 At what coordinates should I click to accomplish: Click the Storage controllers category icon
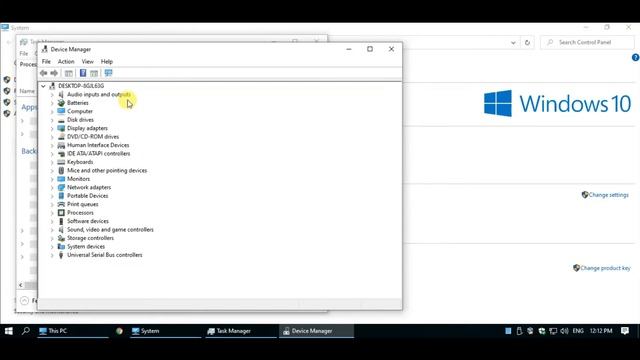(x=61, y=238)
